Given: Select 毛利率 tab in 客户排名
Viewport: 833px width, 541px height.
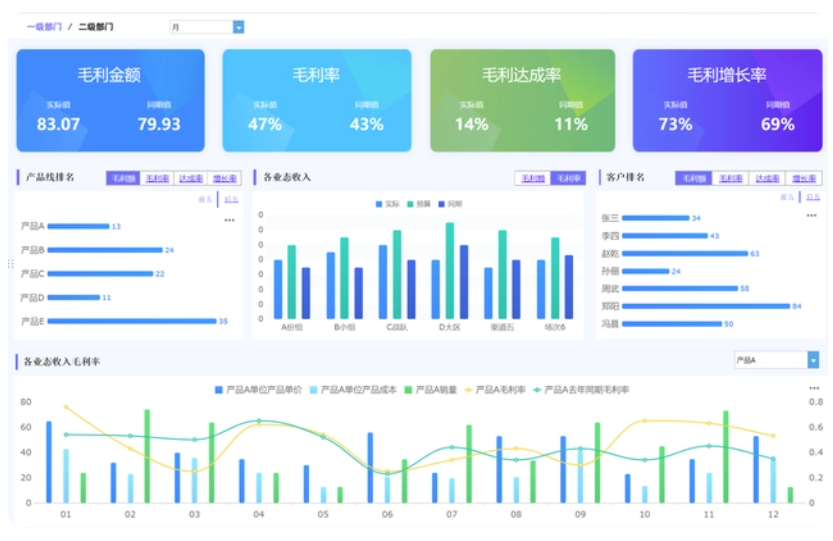Looking at the screenshot, I should [x=730, y=178].
